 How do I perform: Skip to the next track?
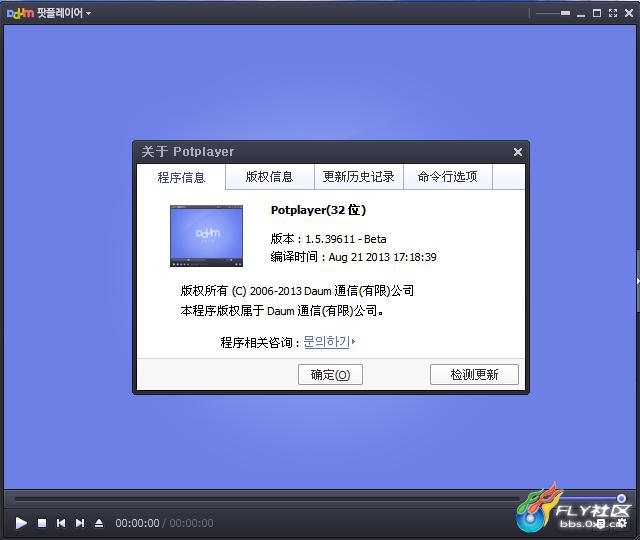click(x=80, y=523)
